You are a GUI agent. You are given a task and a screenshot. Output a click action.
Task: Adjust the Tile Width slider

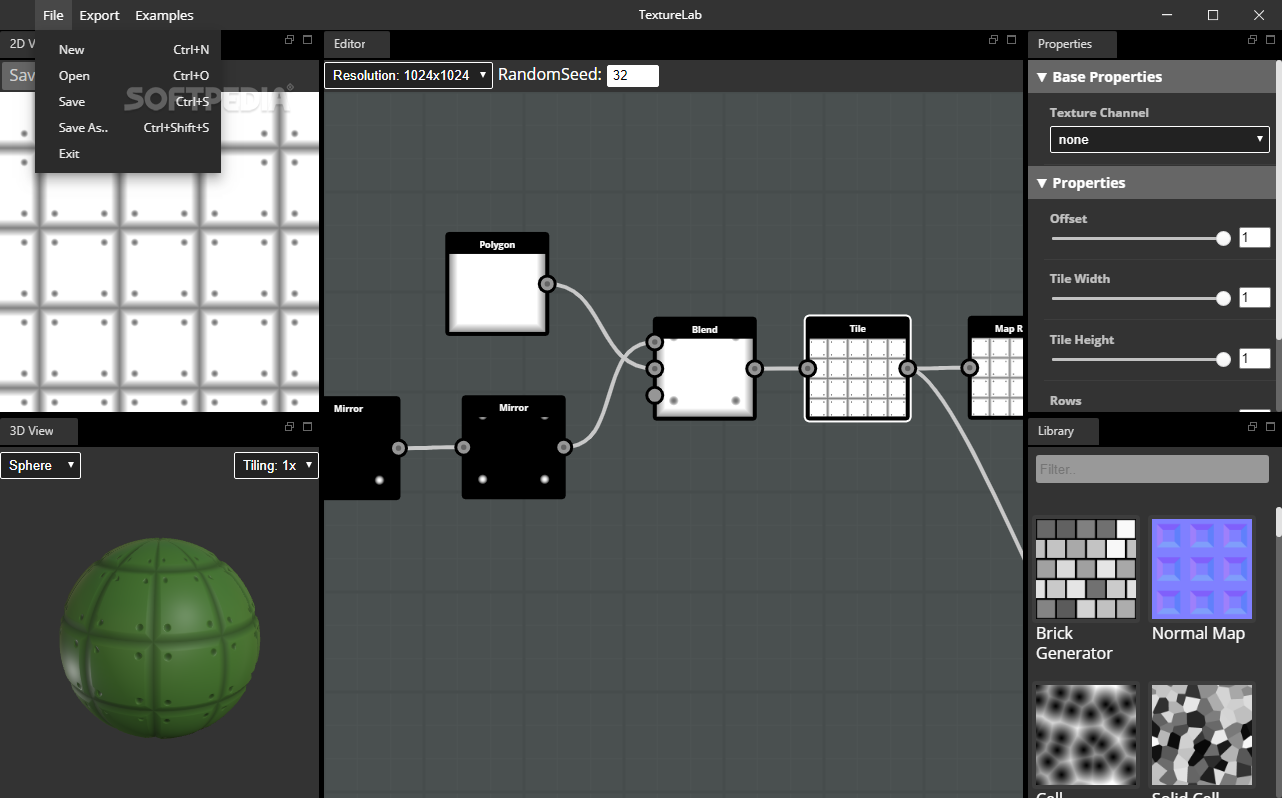tap(1141, 298)
